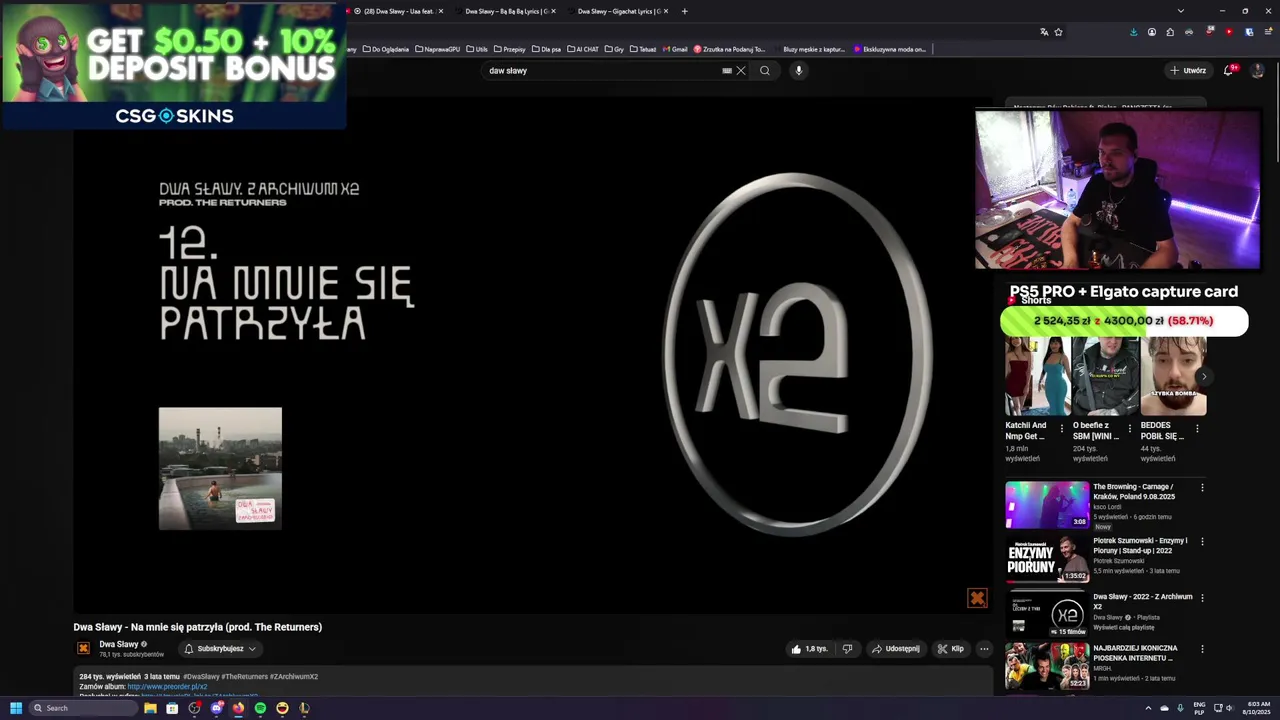
Task: Open the Przepisy bookmarks folder
Action: [x=510, y=49]
